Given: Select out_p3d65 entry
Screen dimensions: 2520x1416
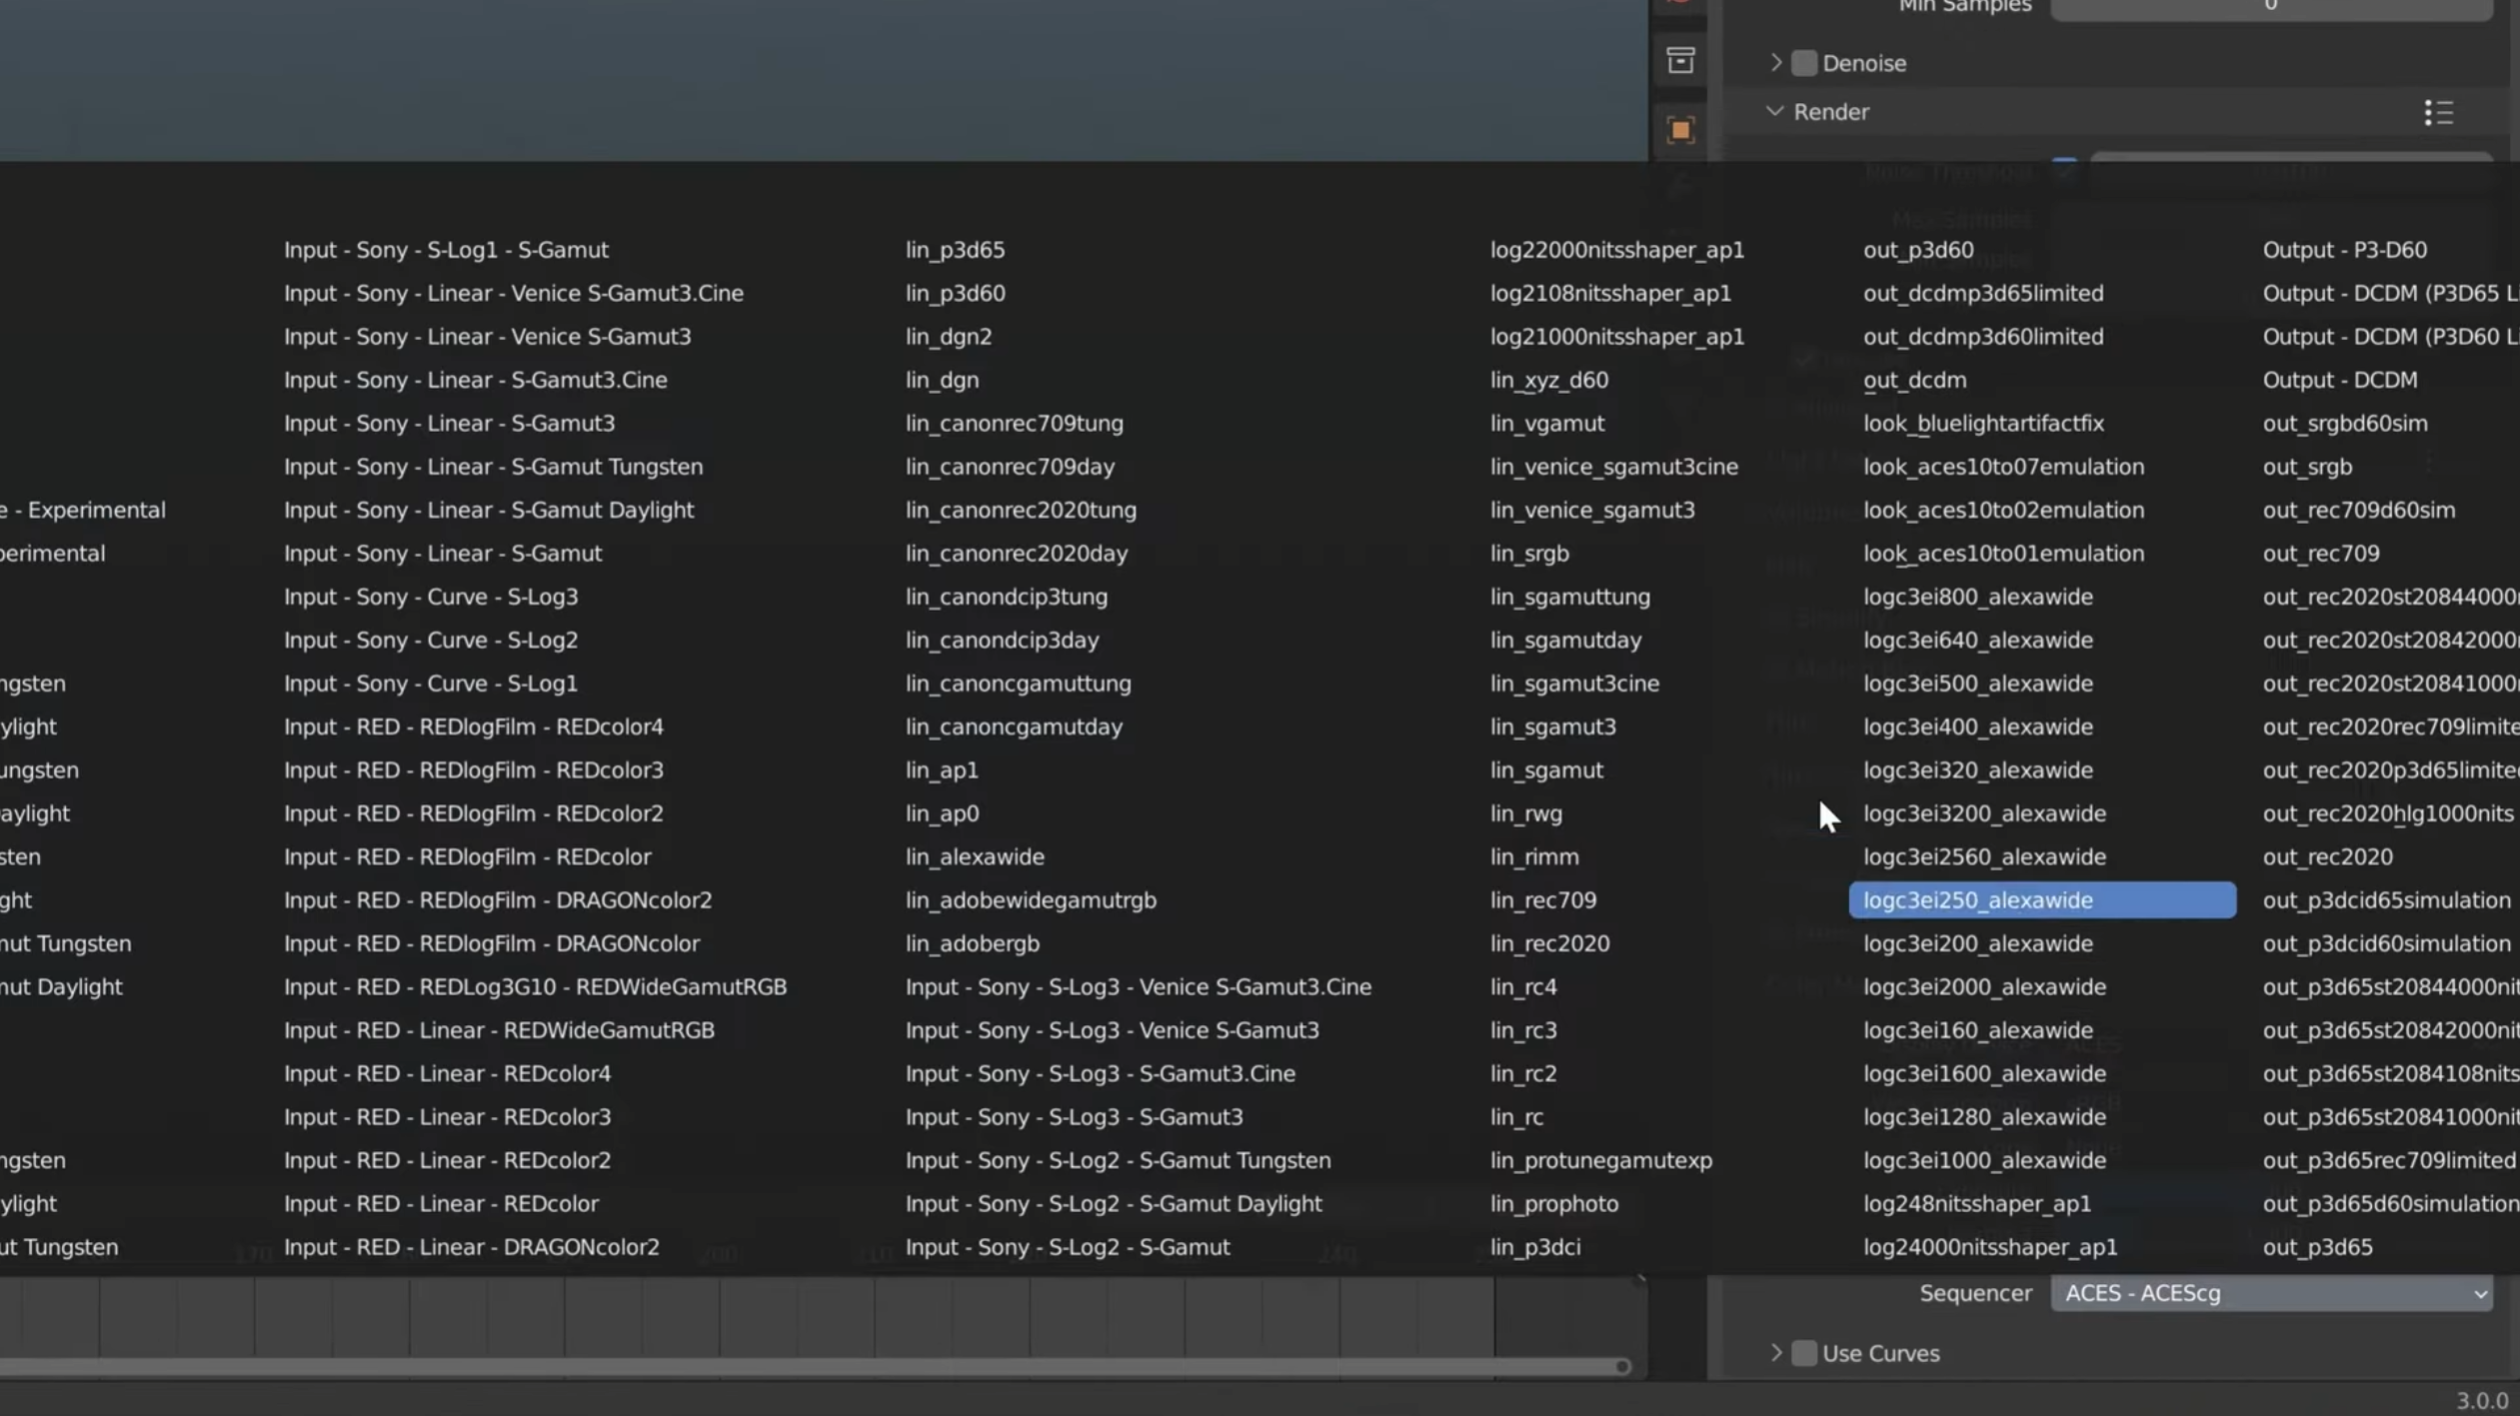Looking at the screenshot, I should point(2317,1247).
